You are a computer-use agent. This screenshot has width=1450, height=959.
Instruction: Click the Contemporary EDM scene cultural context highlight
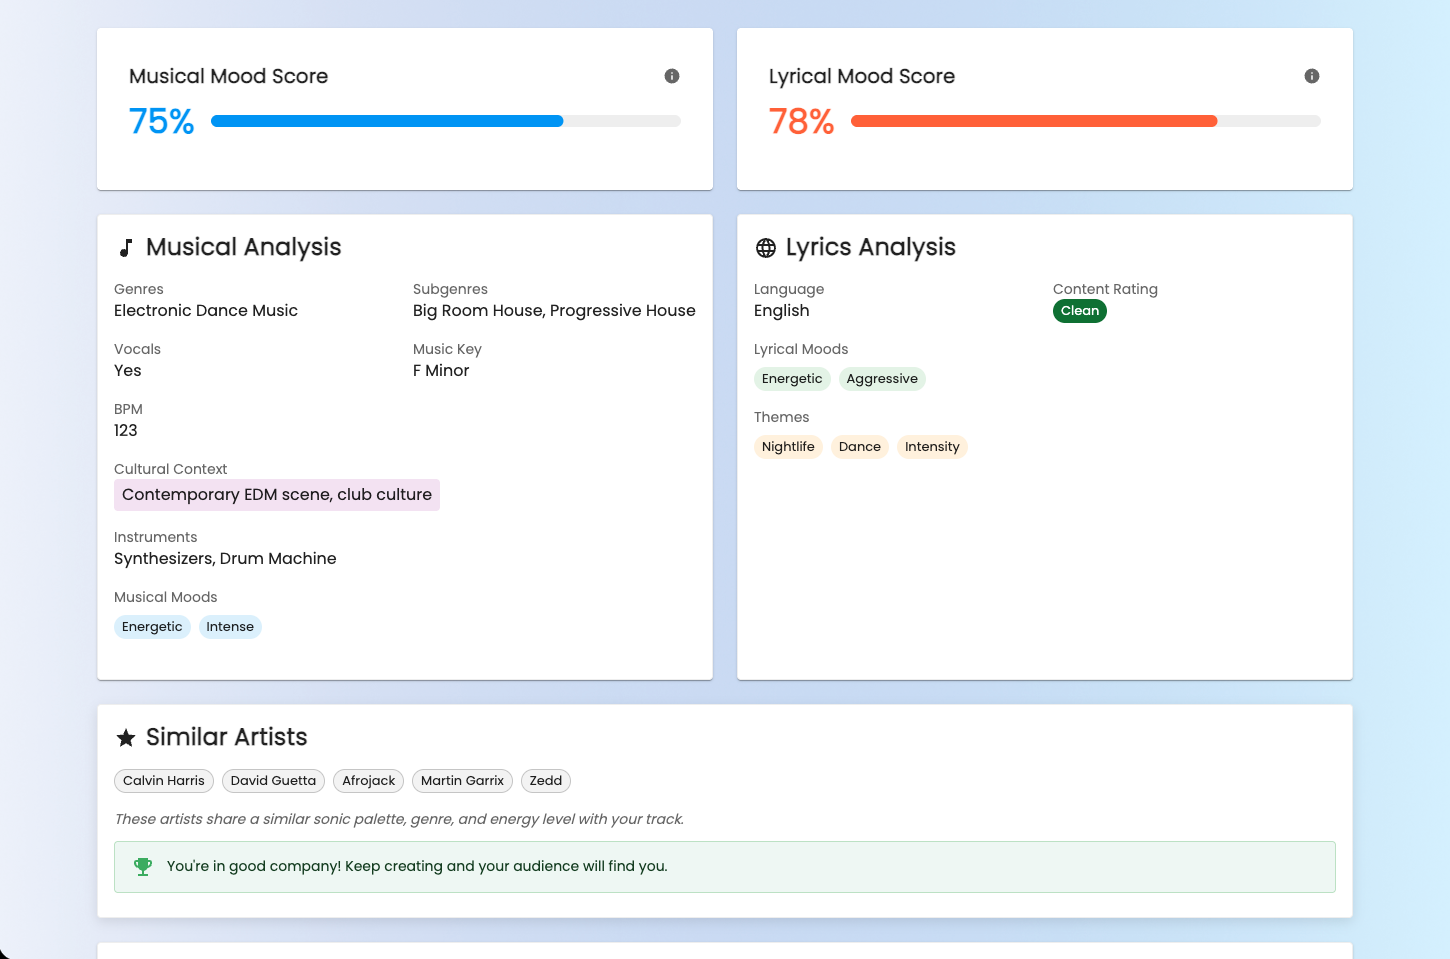277,495
